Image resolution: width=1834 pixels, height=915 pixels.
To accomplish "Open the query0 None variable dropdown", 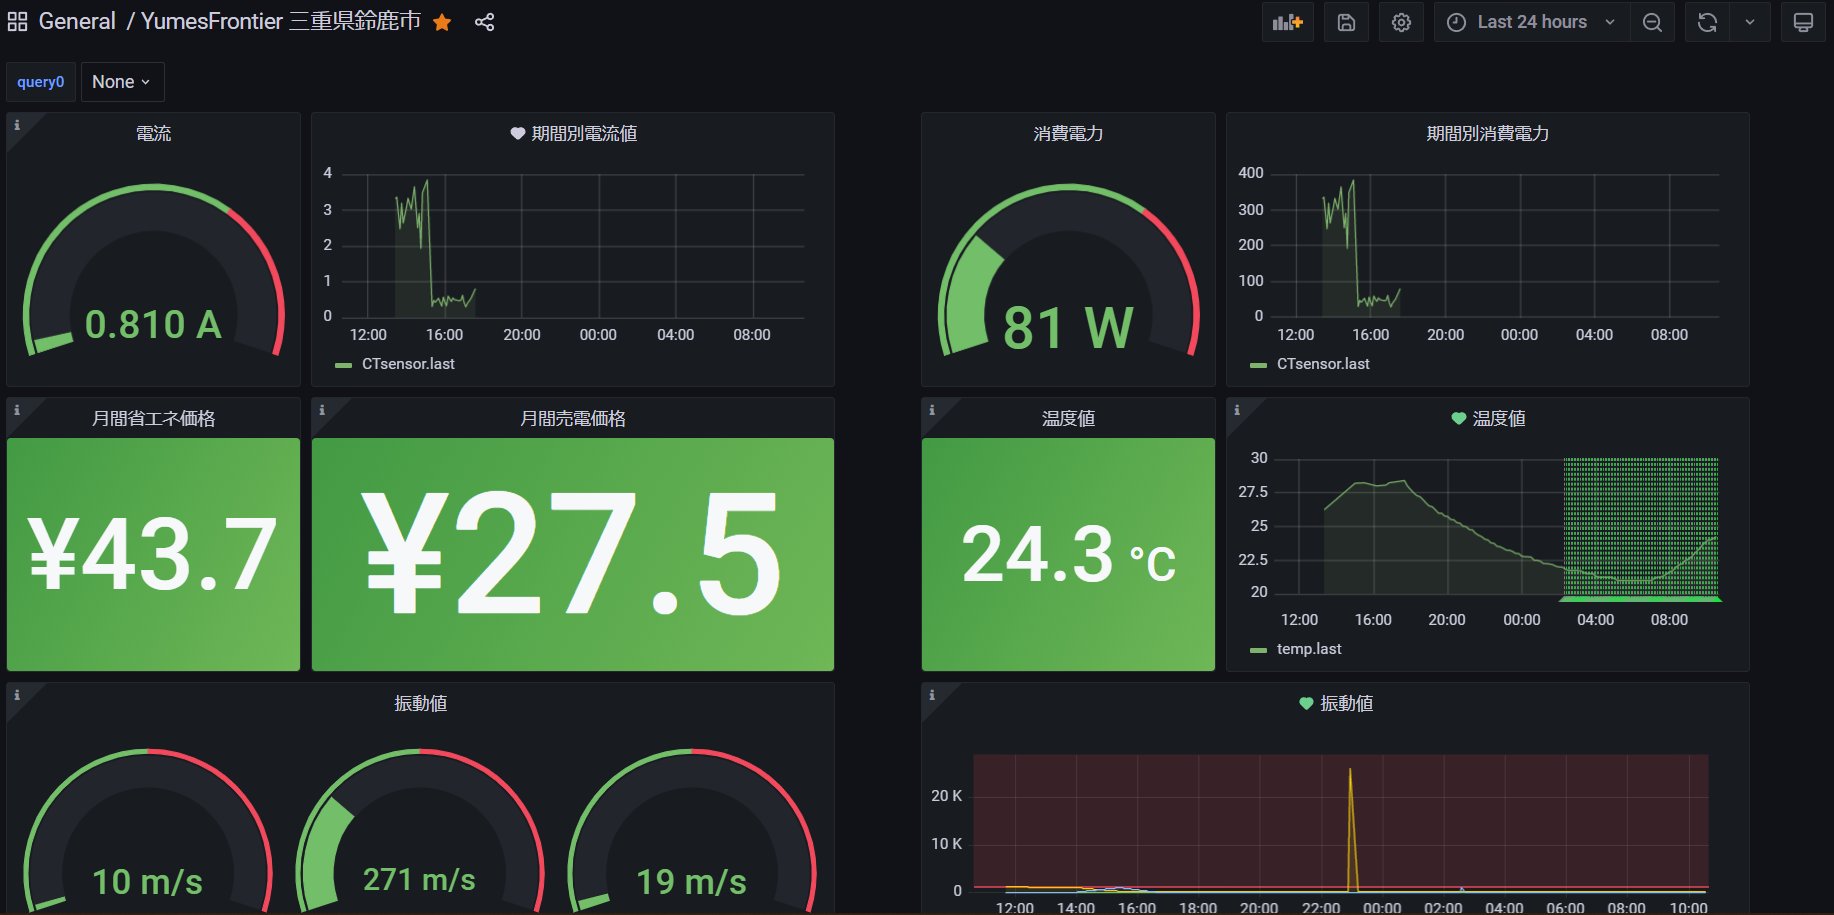I will coord(122,82).
